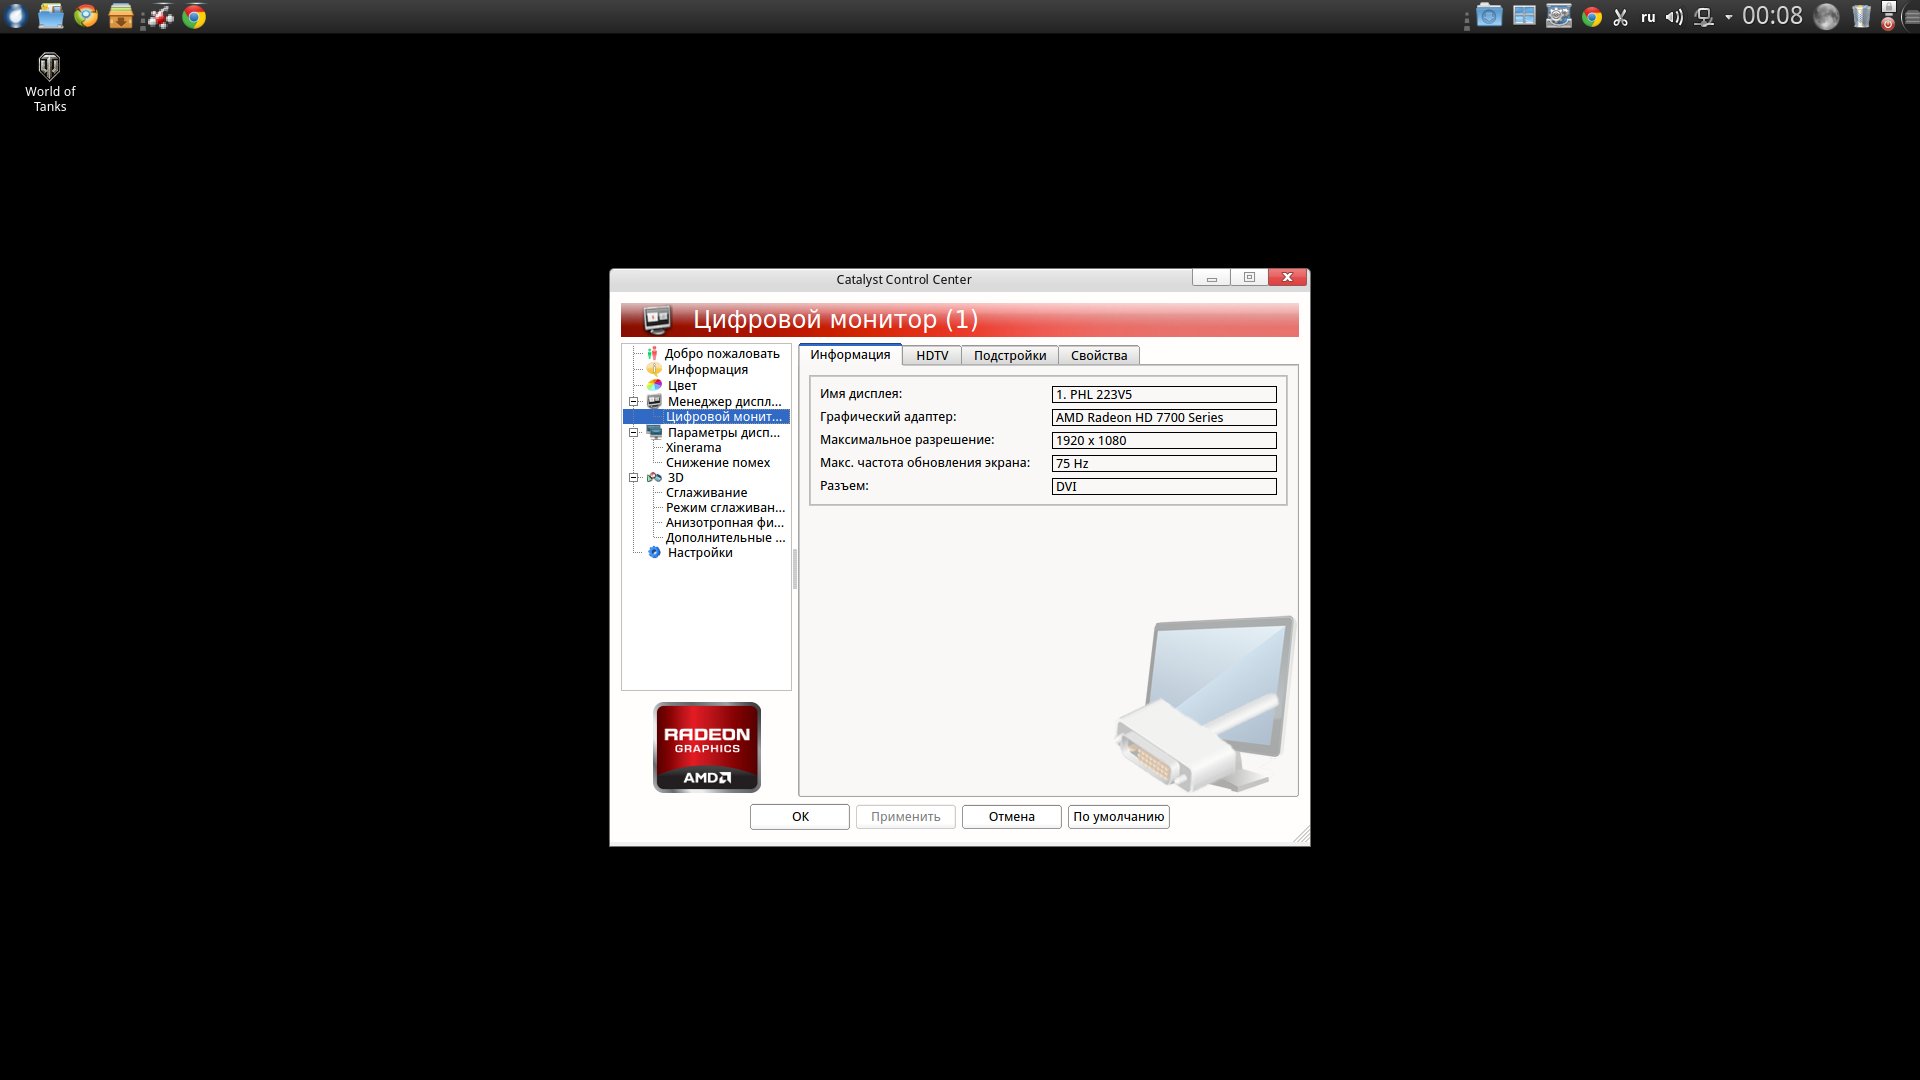Switch to the HDTV tab
Screen dimensions: 1920x1080
tap(932, 355)
